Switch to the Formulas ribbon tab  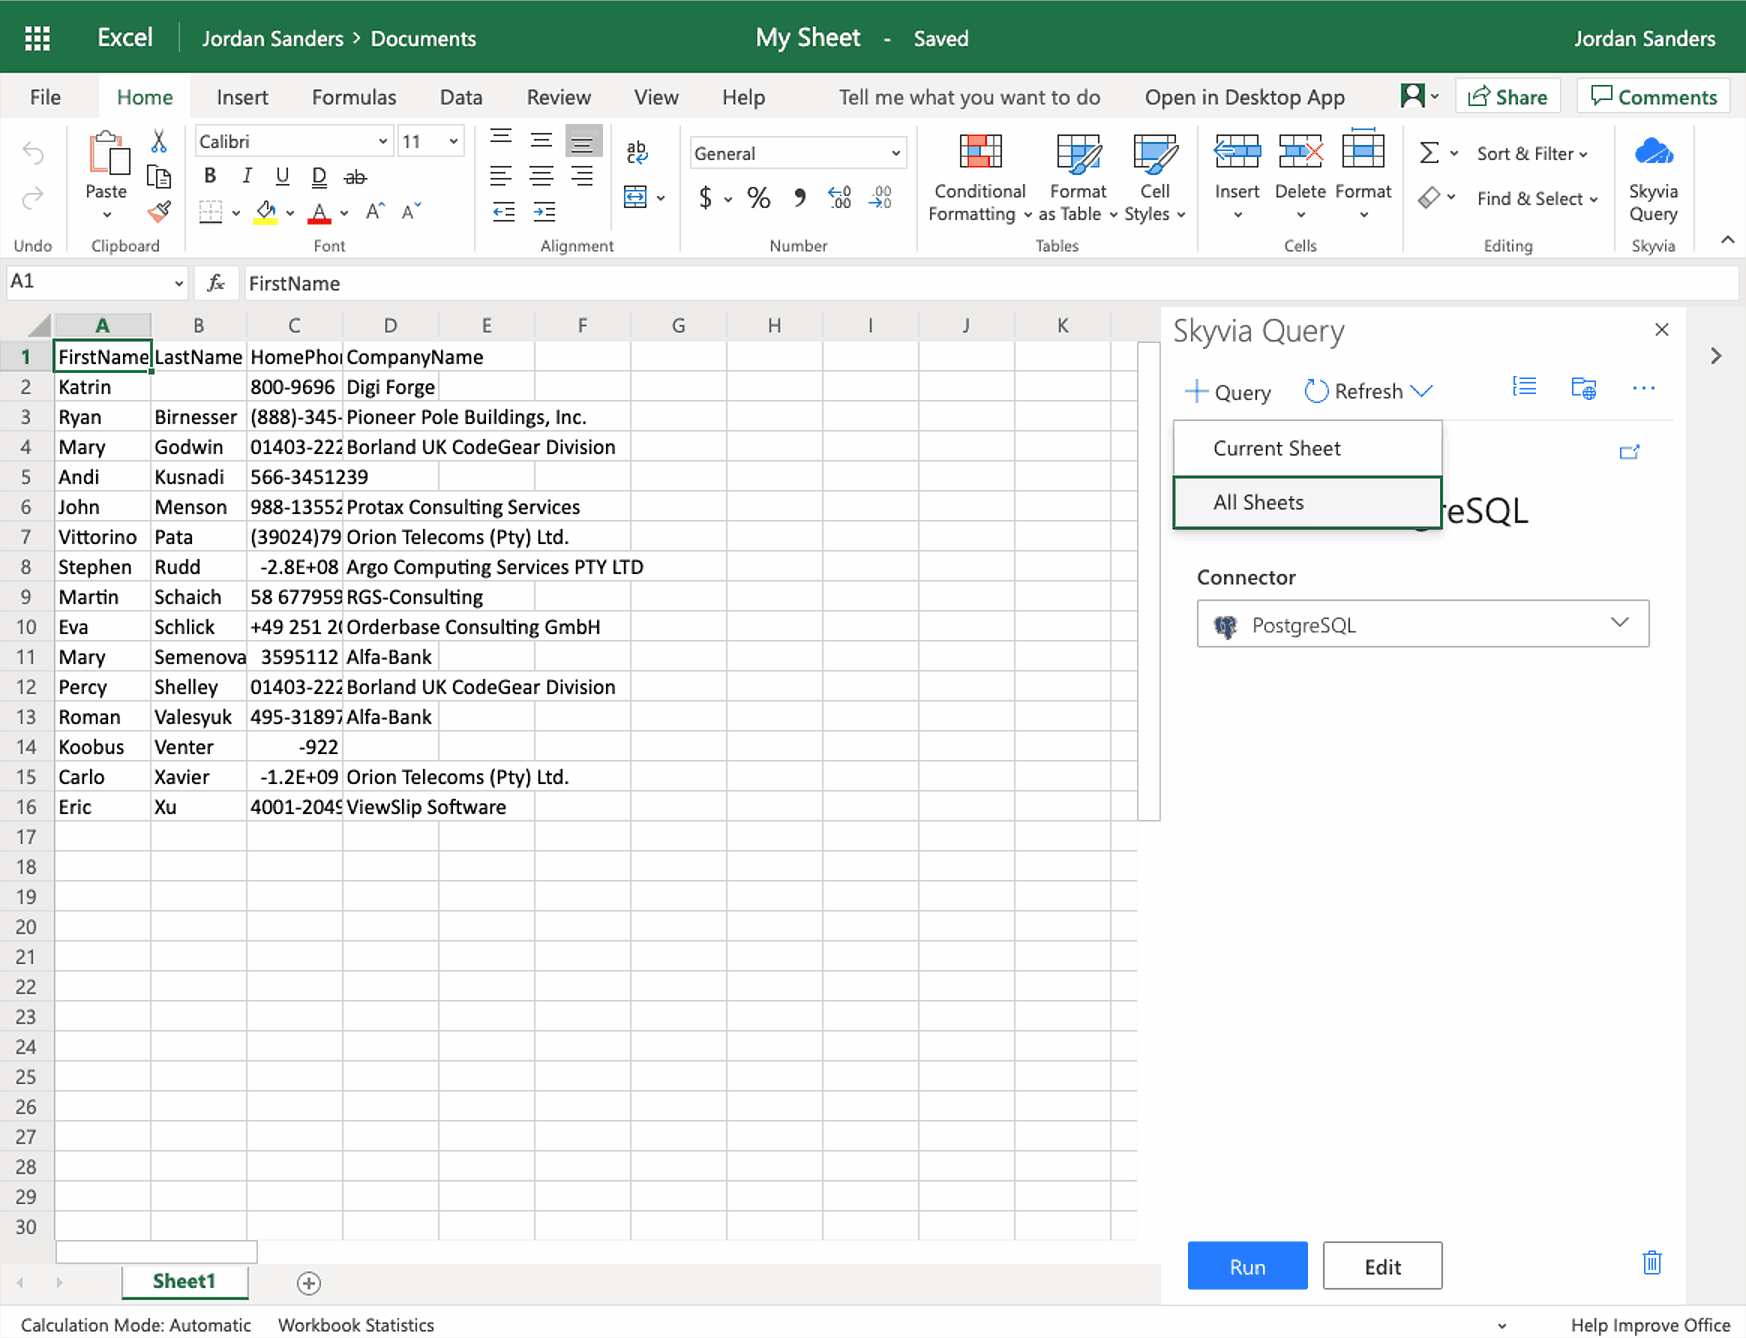(x=354, y=97)
